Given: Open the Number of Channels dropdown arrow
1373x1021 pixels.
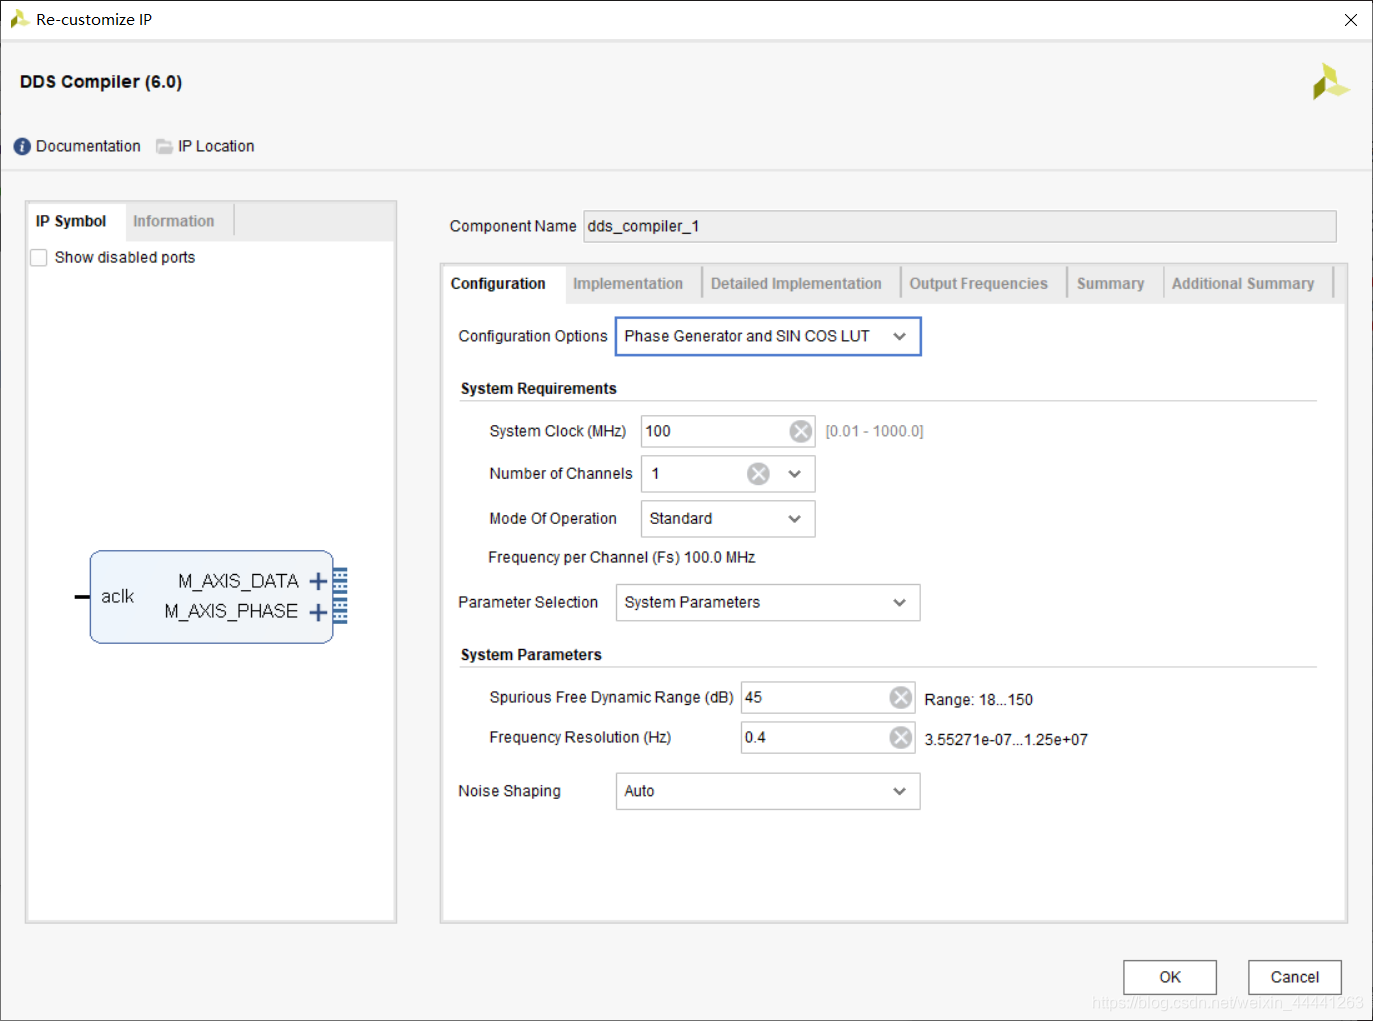Looking at the screenshot, I should click(795, 474).
